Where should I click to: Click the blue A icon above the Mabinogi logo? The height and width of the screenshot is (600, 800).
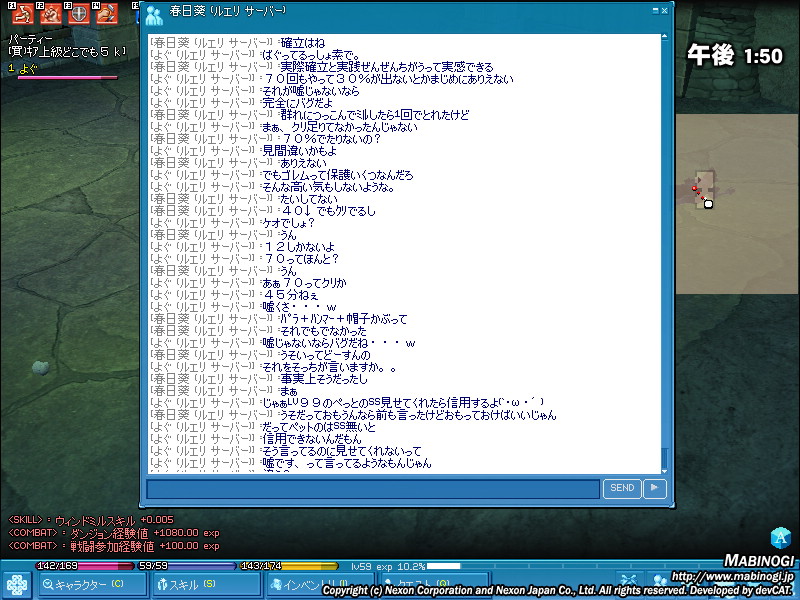(781, 538)
